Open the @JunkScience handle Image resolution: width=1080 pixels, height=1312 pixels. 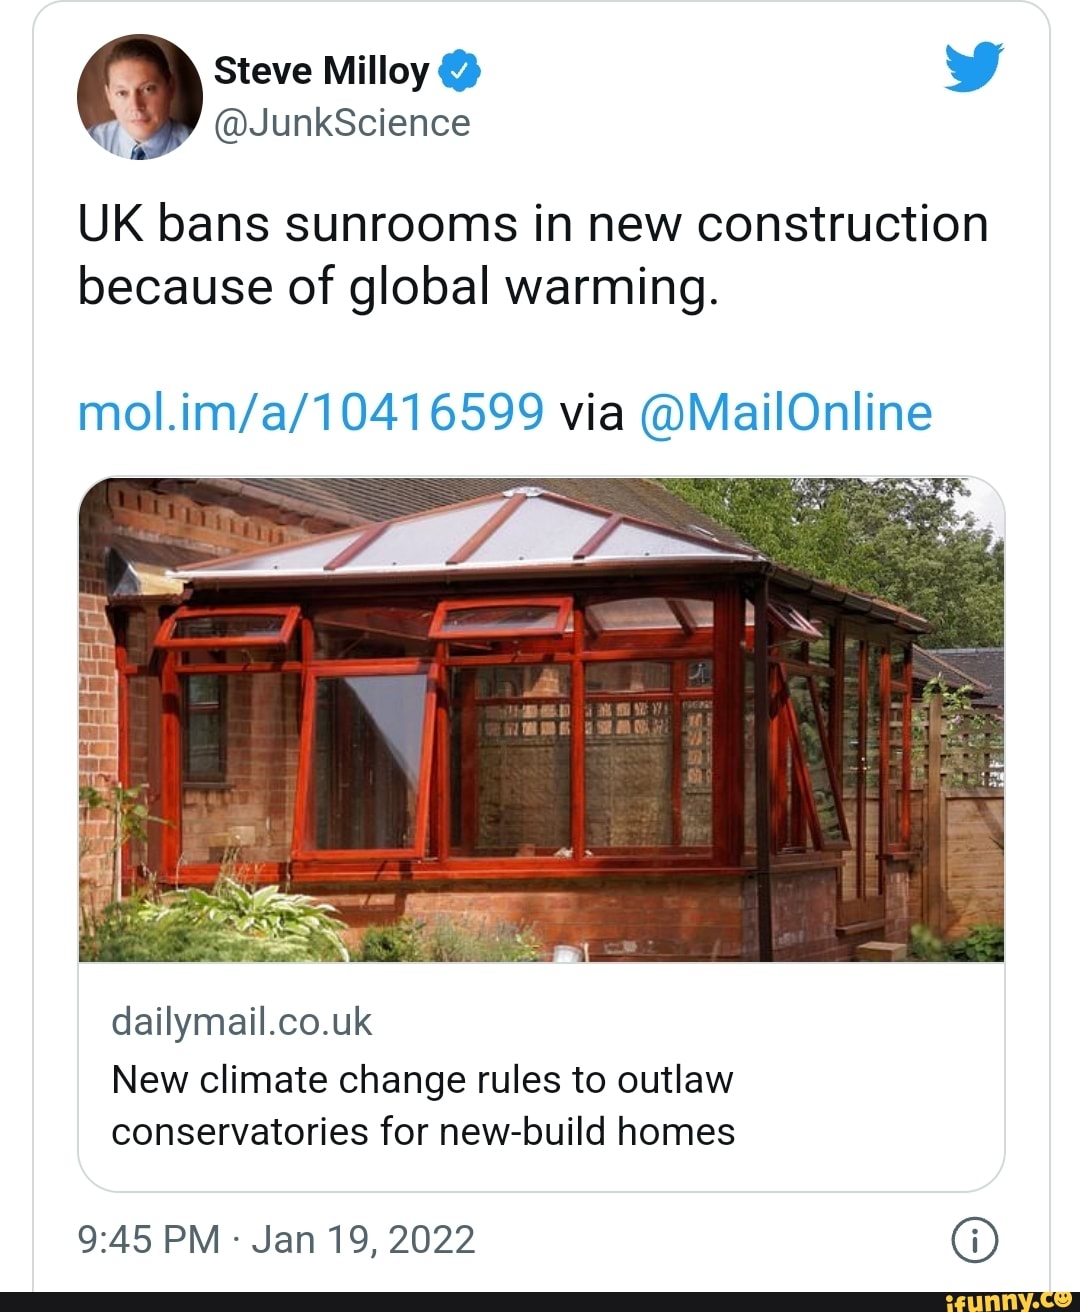342,123
